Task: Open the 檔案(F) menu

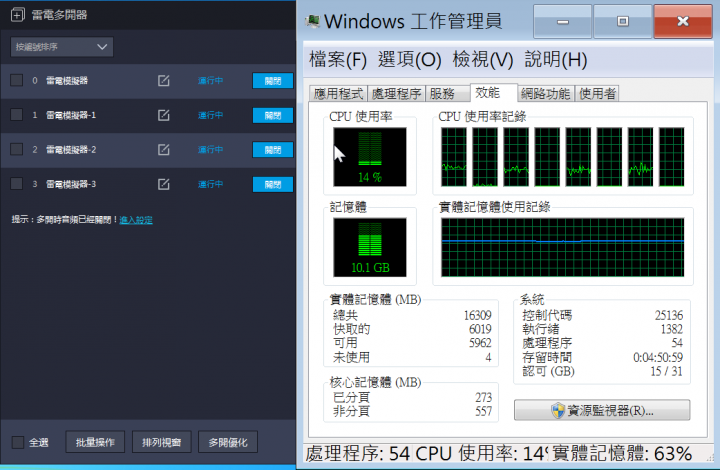Action: [338, 60]
